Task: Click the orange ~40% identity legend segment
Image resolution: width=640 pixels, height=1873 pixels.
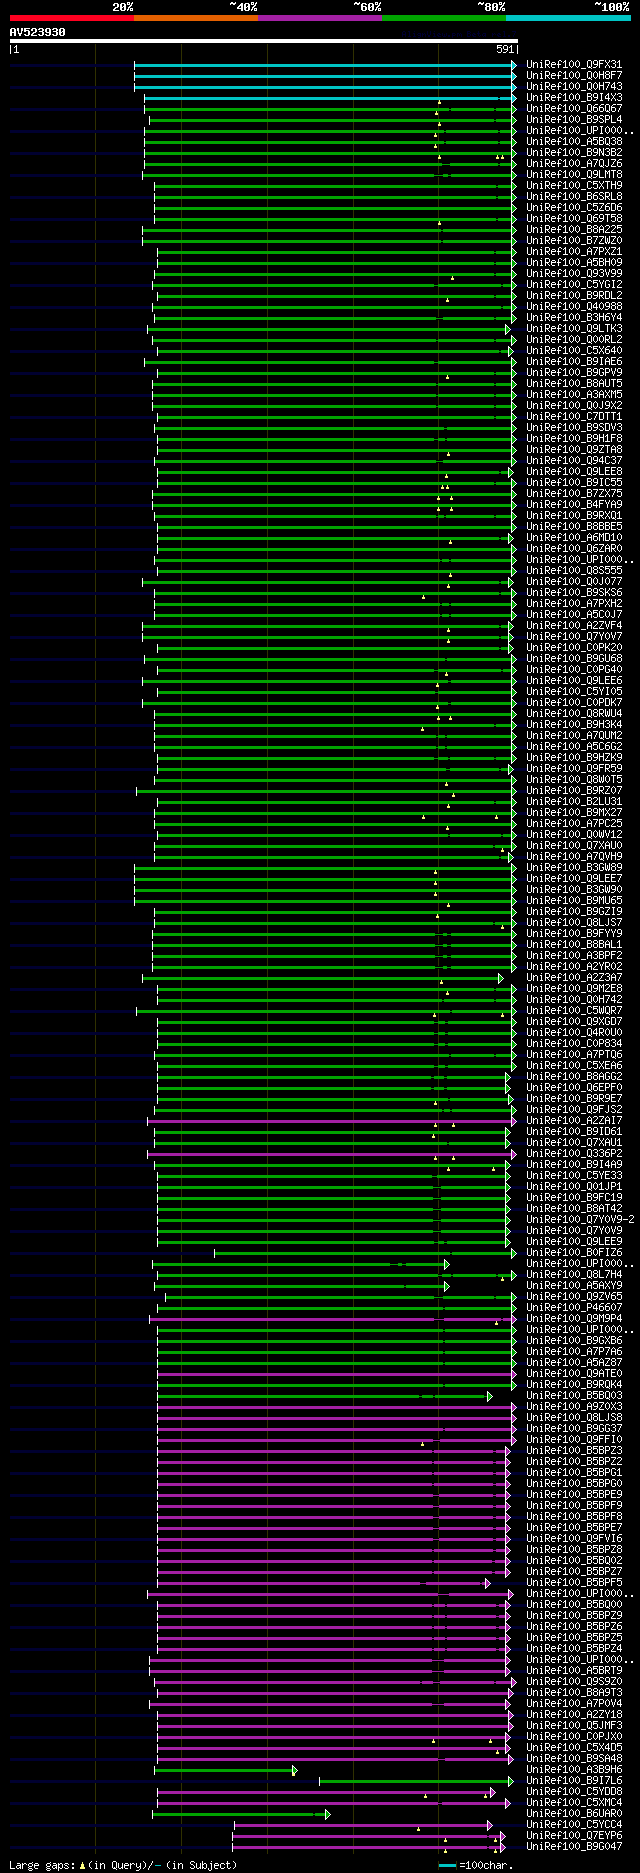Action: 196,18
